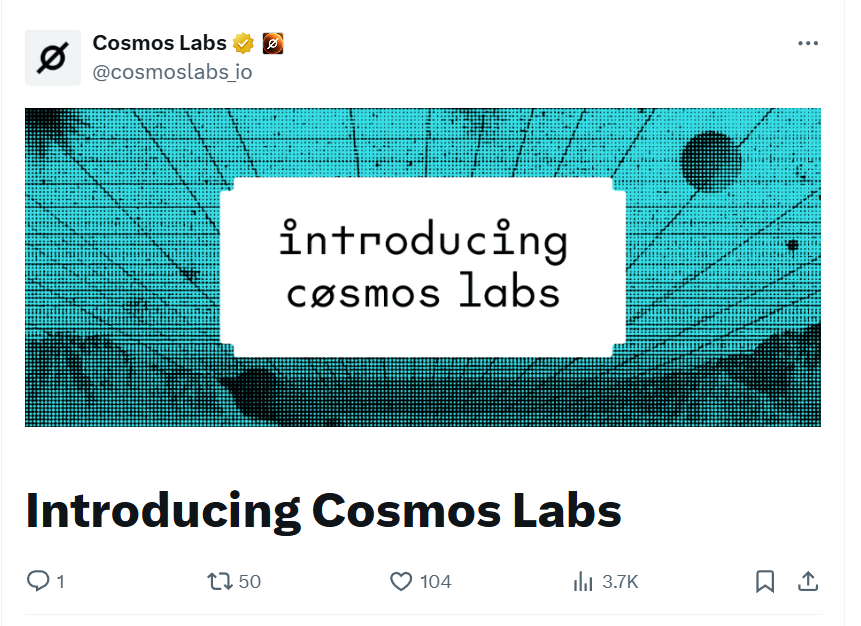Click the orange affiliate badge next to name
The height and width of the screenshot is (626, 861).
click(273, 43)
